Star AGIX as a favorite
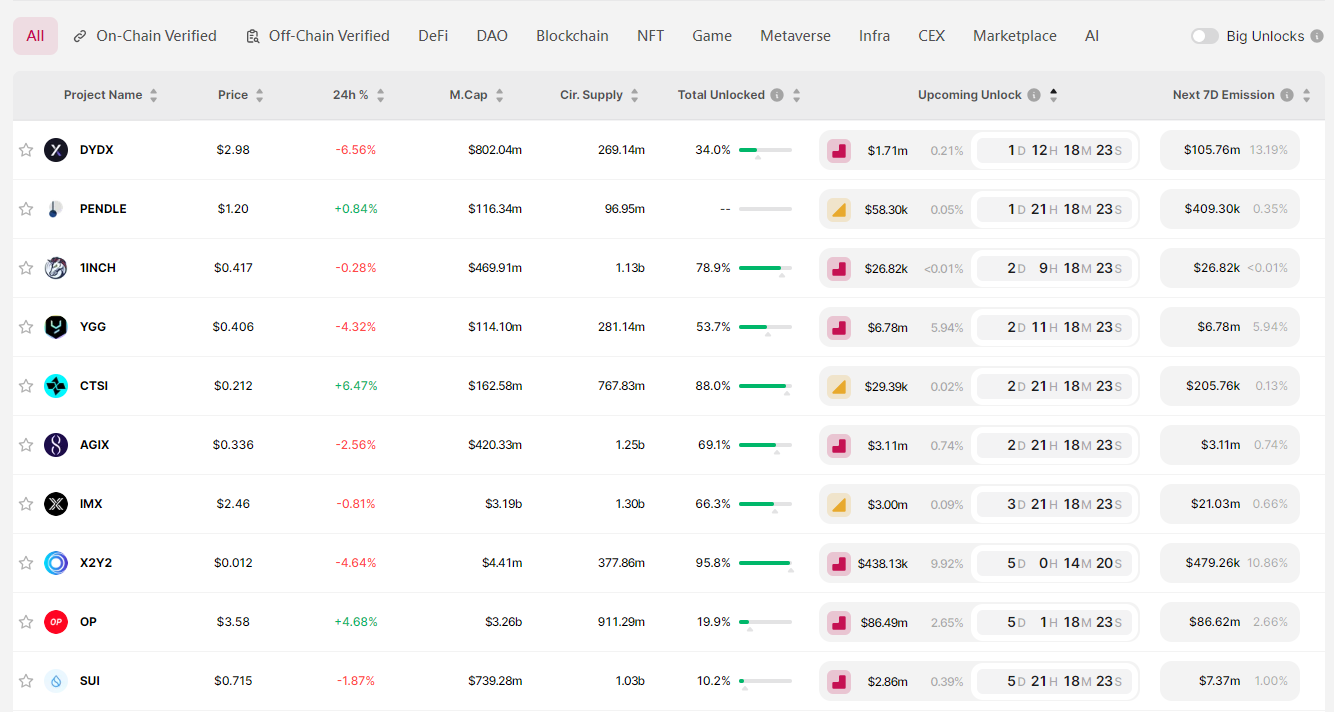The height and width of the screenshot is (712, 1334). 26,445
